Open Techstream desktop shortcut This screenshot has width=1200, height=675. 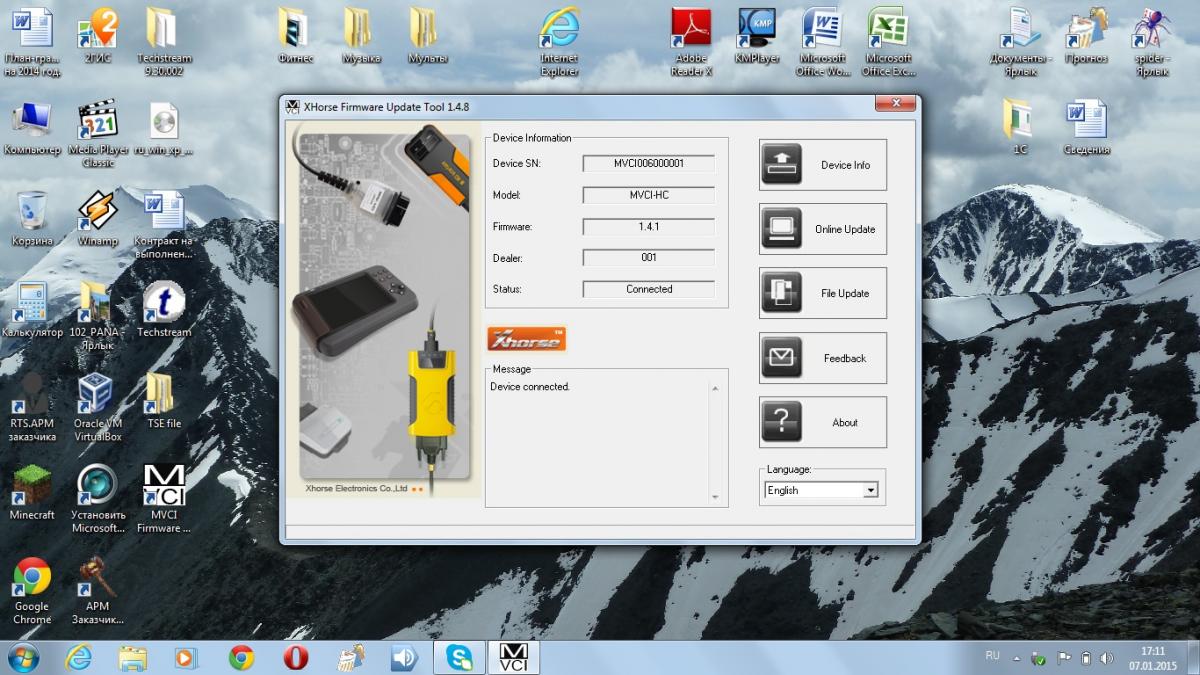(x=163, y=305)
